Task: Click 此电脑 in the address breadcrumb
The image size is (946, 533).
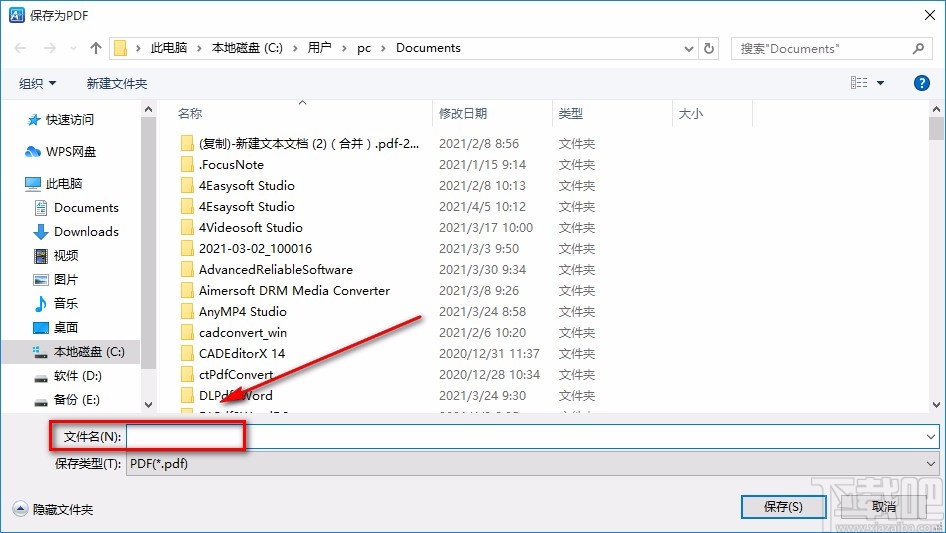Action: [x=168, y=48]
